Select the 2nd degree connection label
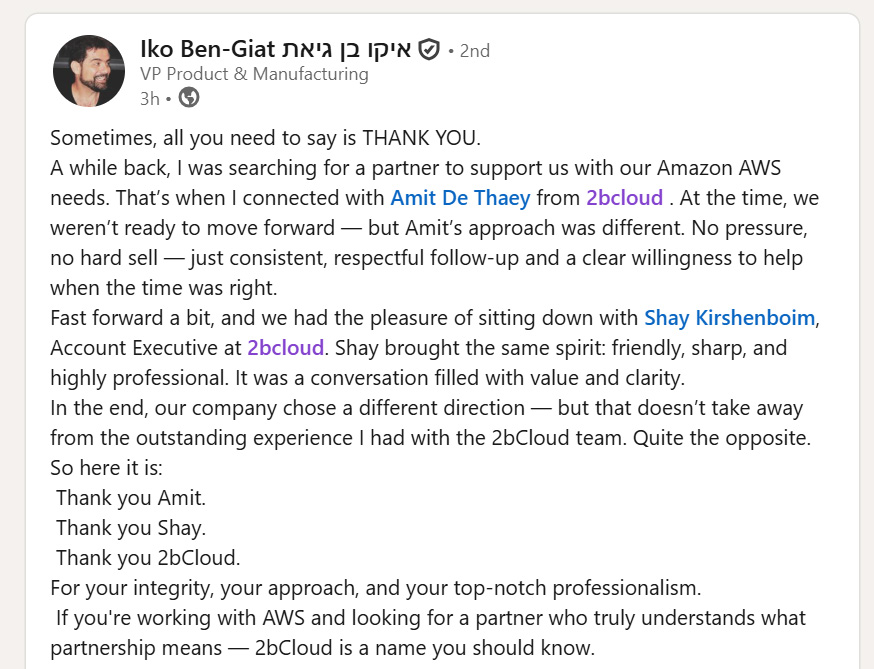The height and width of the screenshot is (669, 874). [474, 51]
